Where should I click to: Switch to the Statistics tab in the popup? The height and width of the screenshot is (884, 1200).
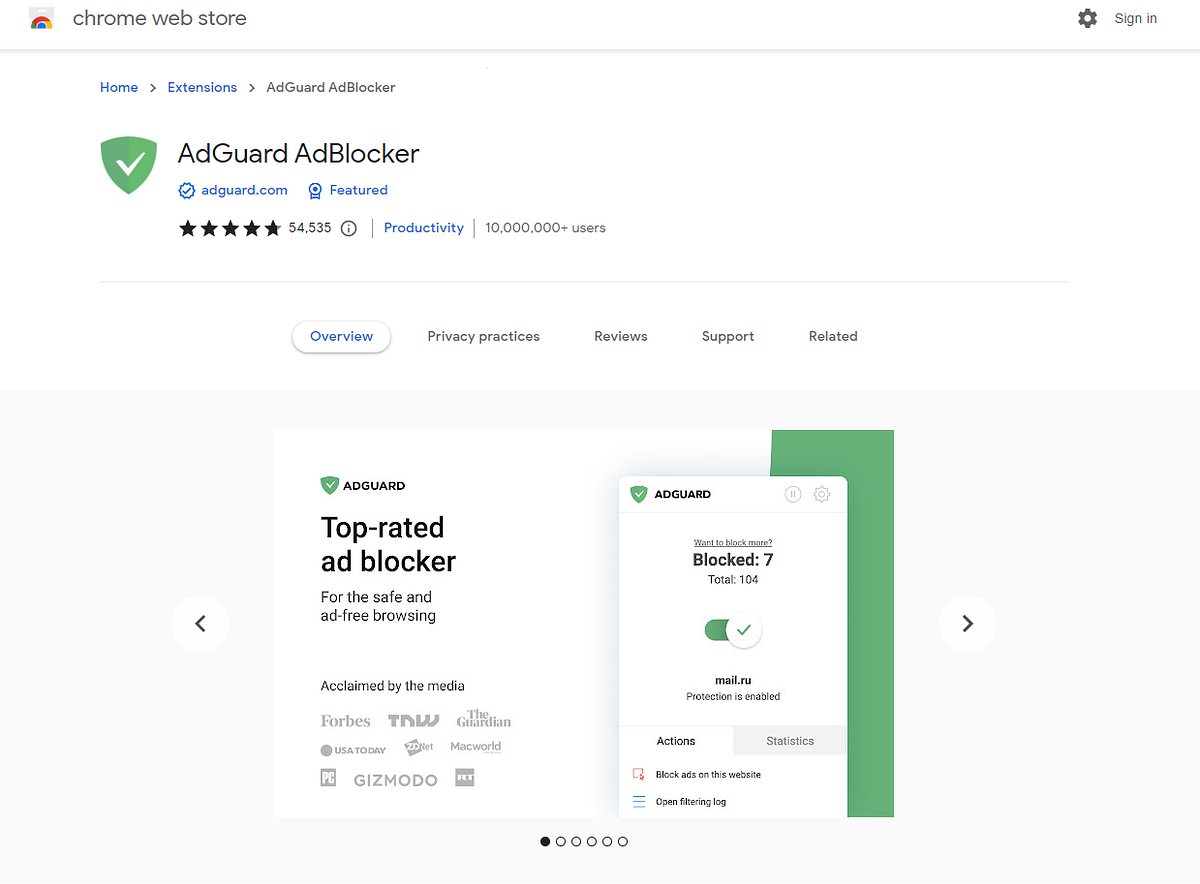[x=789, y=741]
